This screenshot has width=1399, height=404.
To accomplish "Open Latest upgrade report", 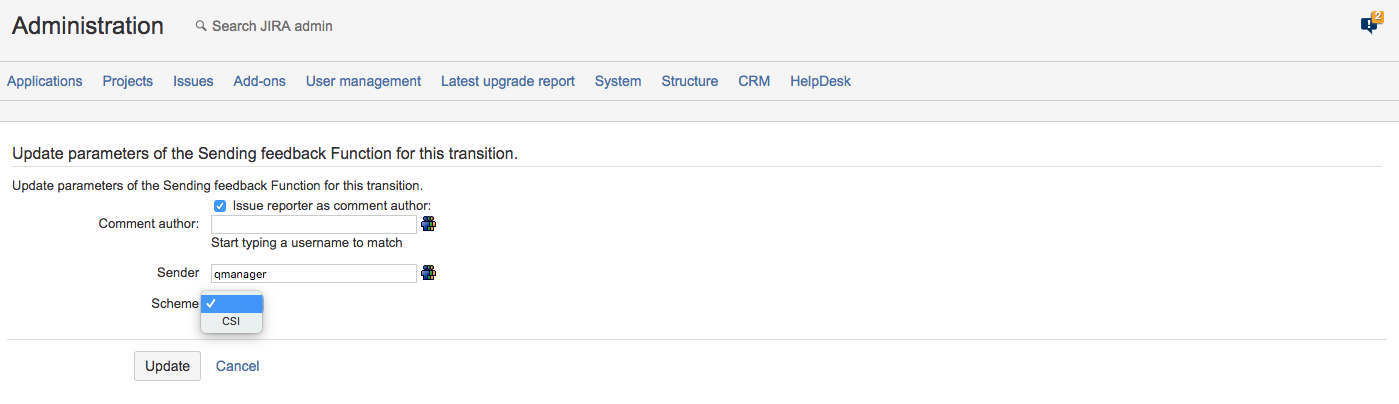I will click(508, 81).
